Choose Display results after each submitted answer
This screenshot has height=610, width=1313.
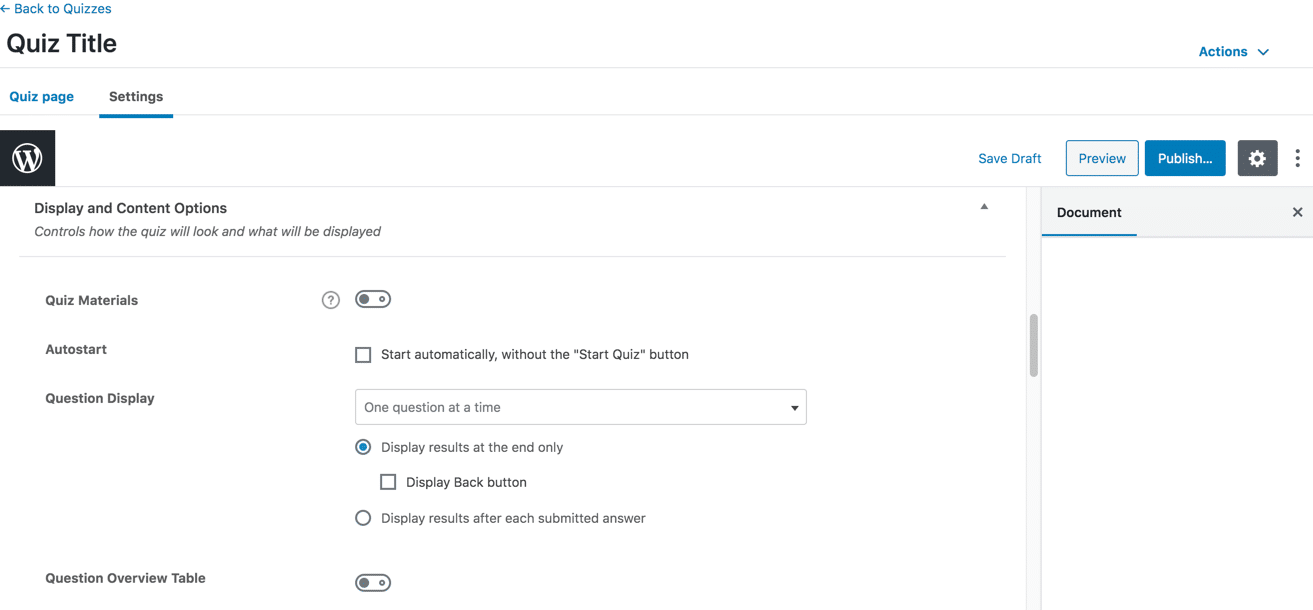click(363, 518)
